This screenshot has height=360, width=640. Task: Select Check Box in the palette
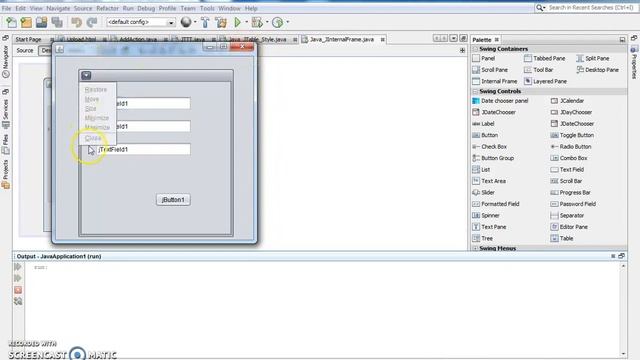click(x=489, y=147)
